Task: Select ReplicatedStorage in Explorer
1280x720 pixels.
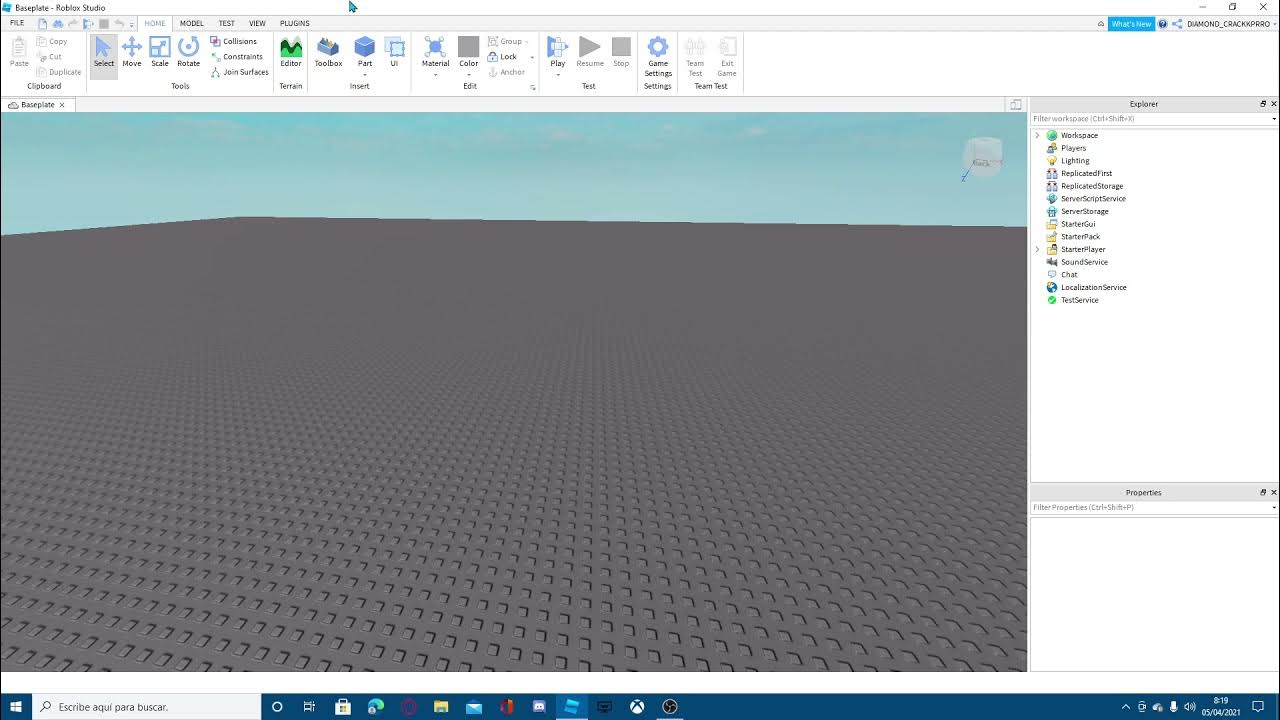Action: [x=1091, y=186]
